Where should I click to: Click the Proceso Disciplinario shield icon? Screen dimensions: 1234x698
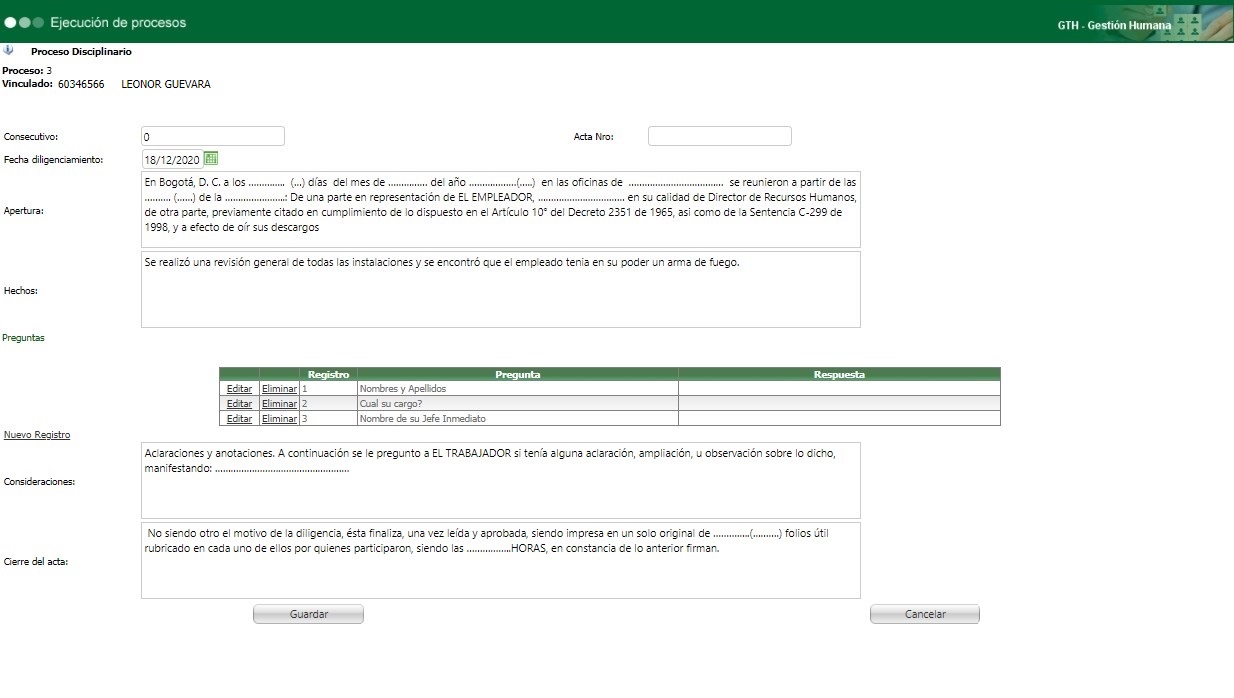point(9,50)
